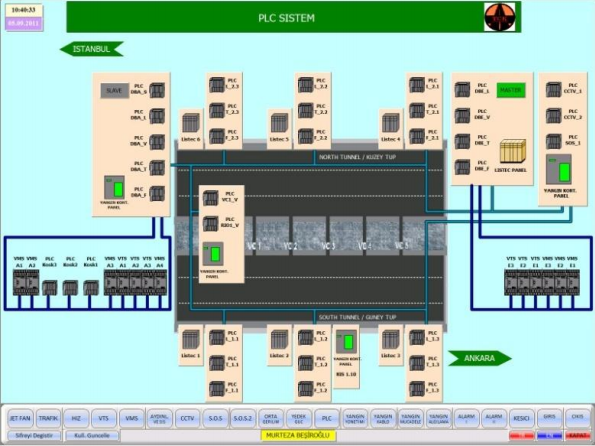
Task: Click the PLC CCTV_1 module icon
Action: (553, 90)
